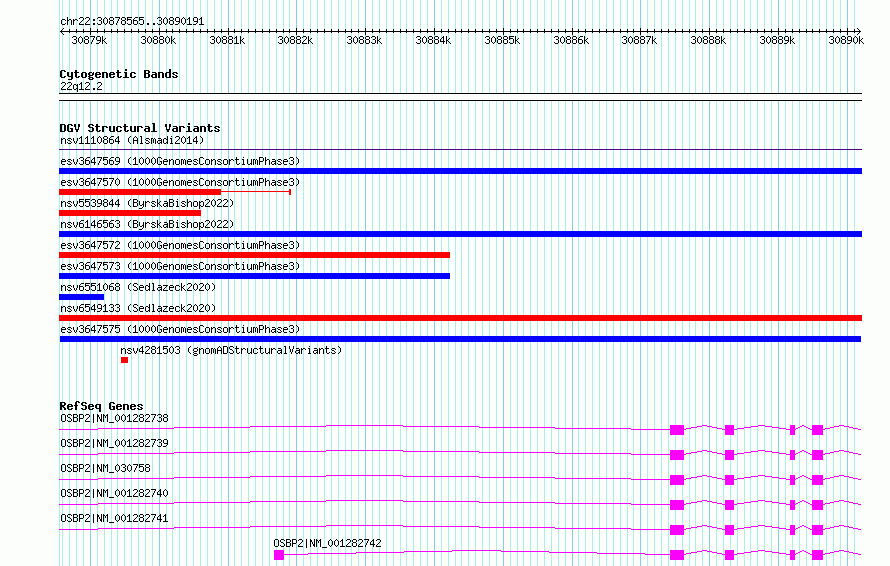The width and height of the screenshot is (890, 566).
Task: Click the 30883k ruler tick label
Action: [x=364, y=40]
